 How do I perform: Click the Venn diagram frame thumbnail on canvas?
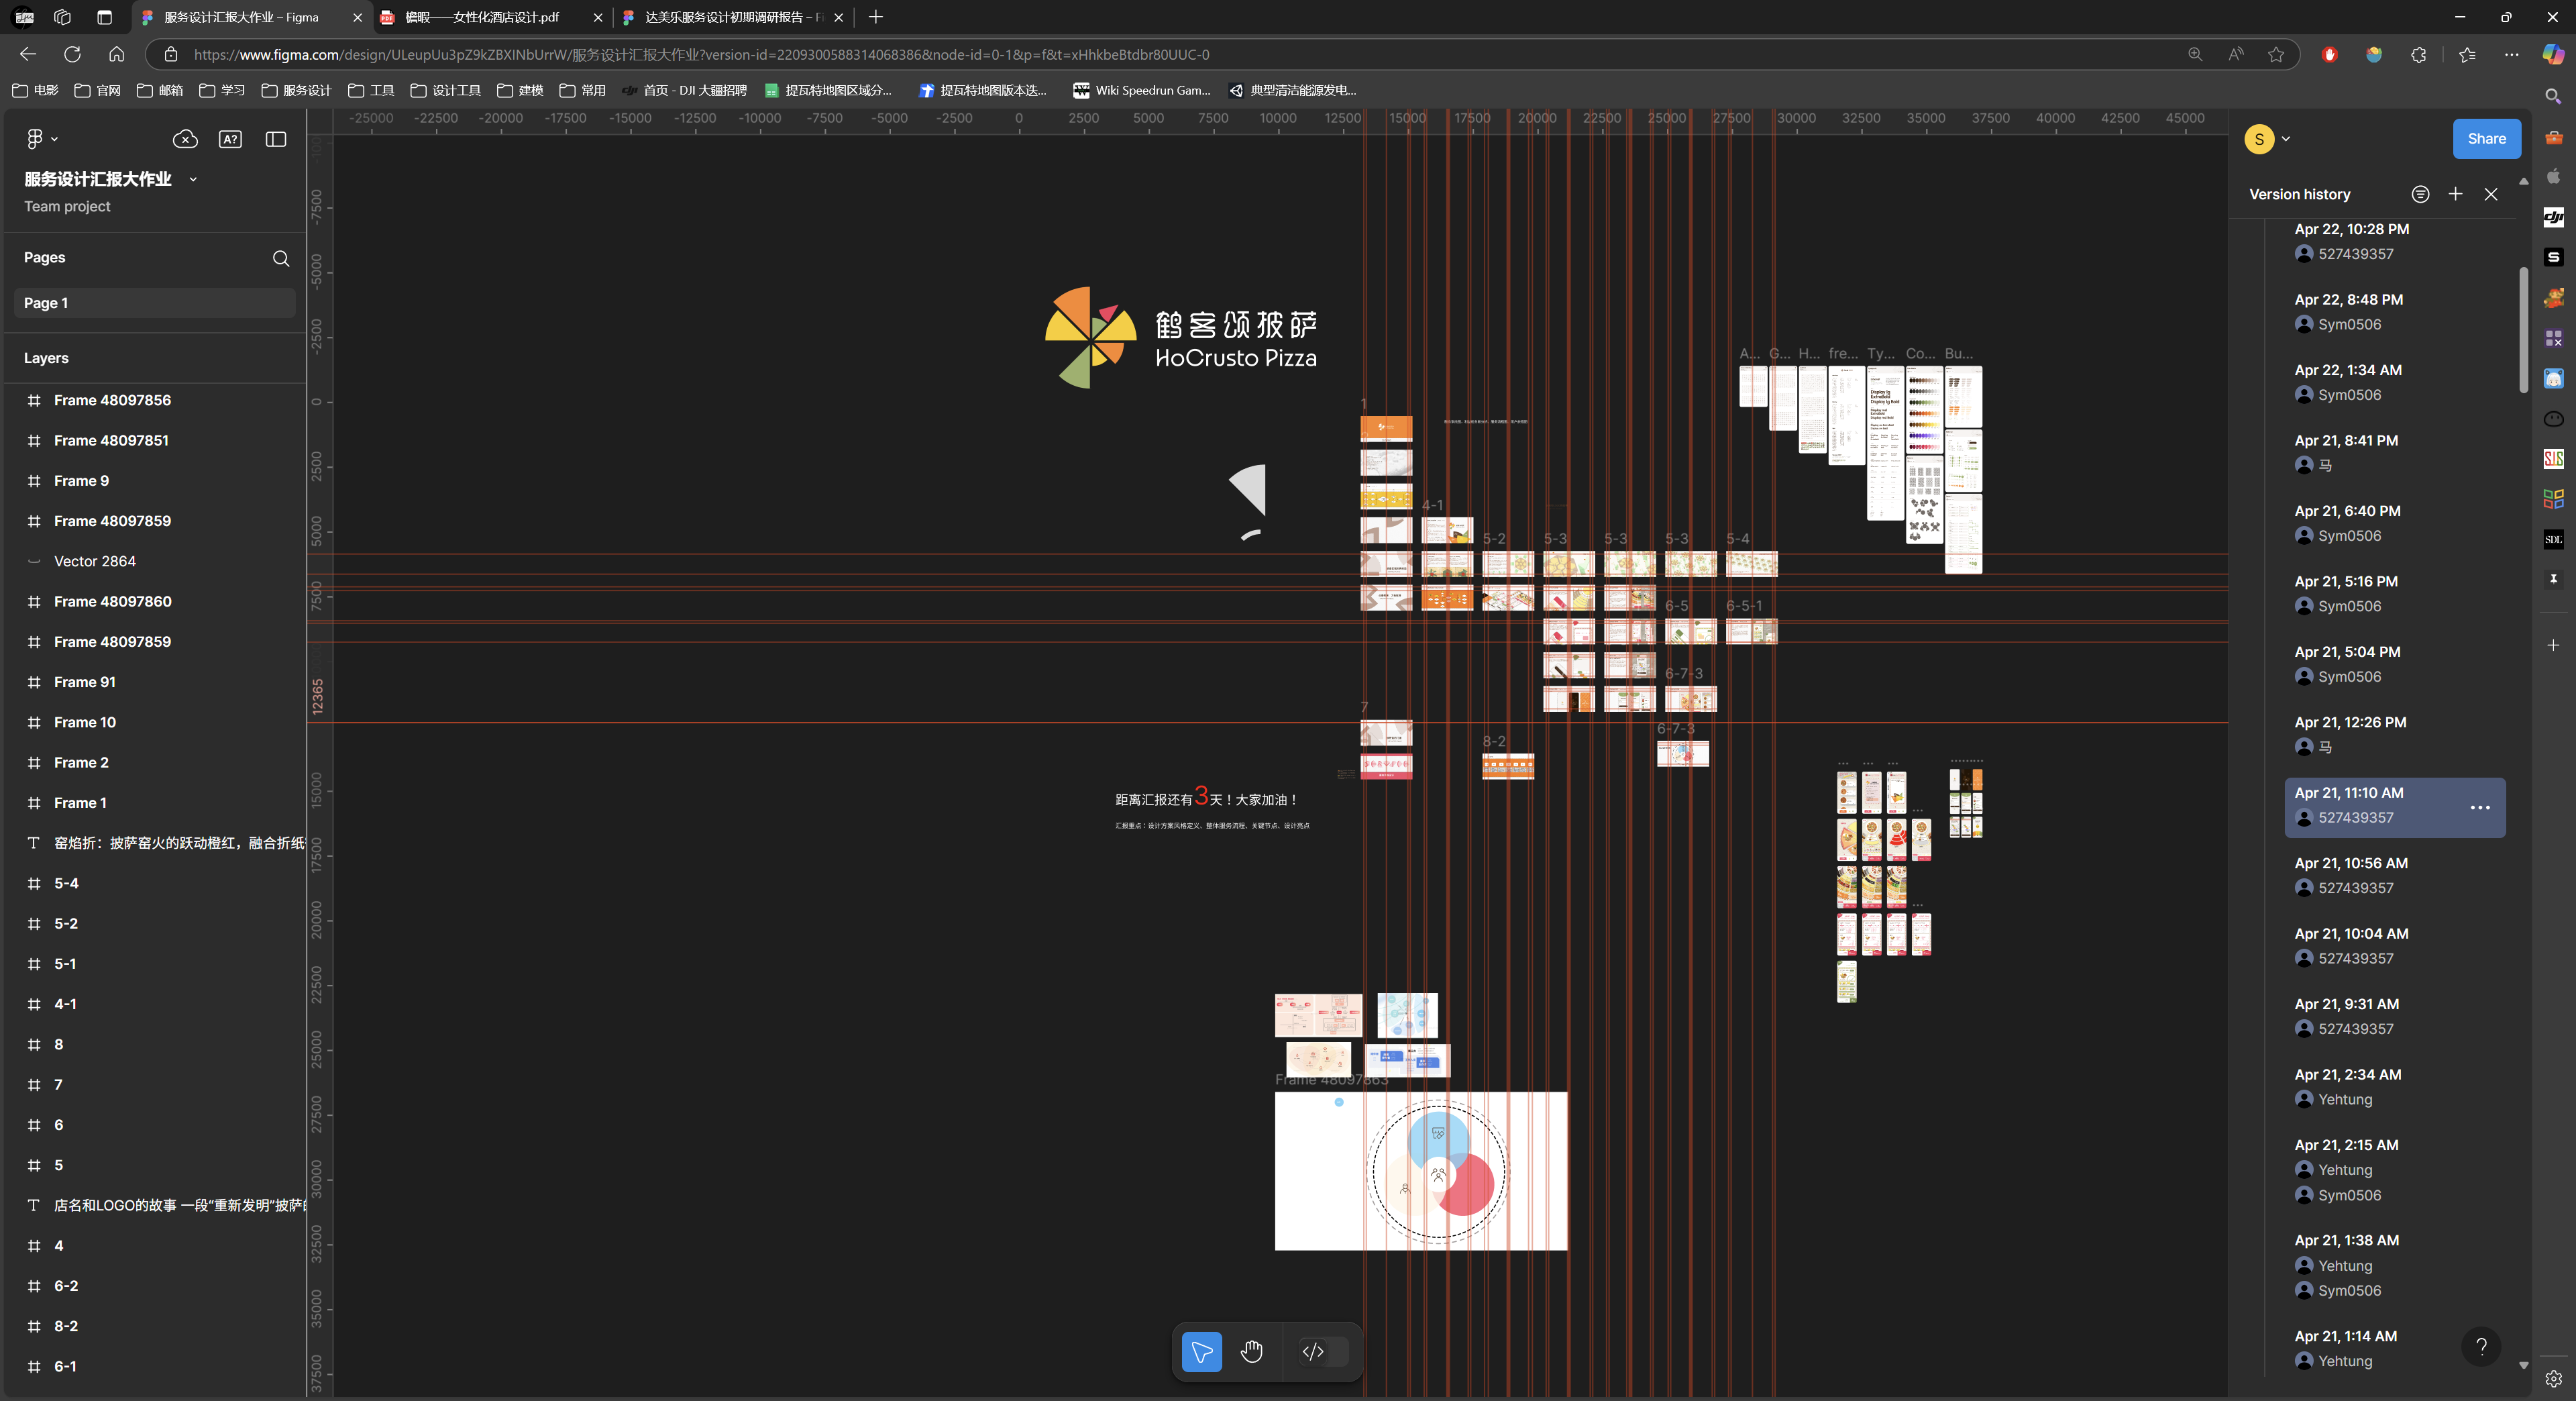(x=1421, y=1171)
